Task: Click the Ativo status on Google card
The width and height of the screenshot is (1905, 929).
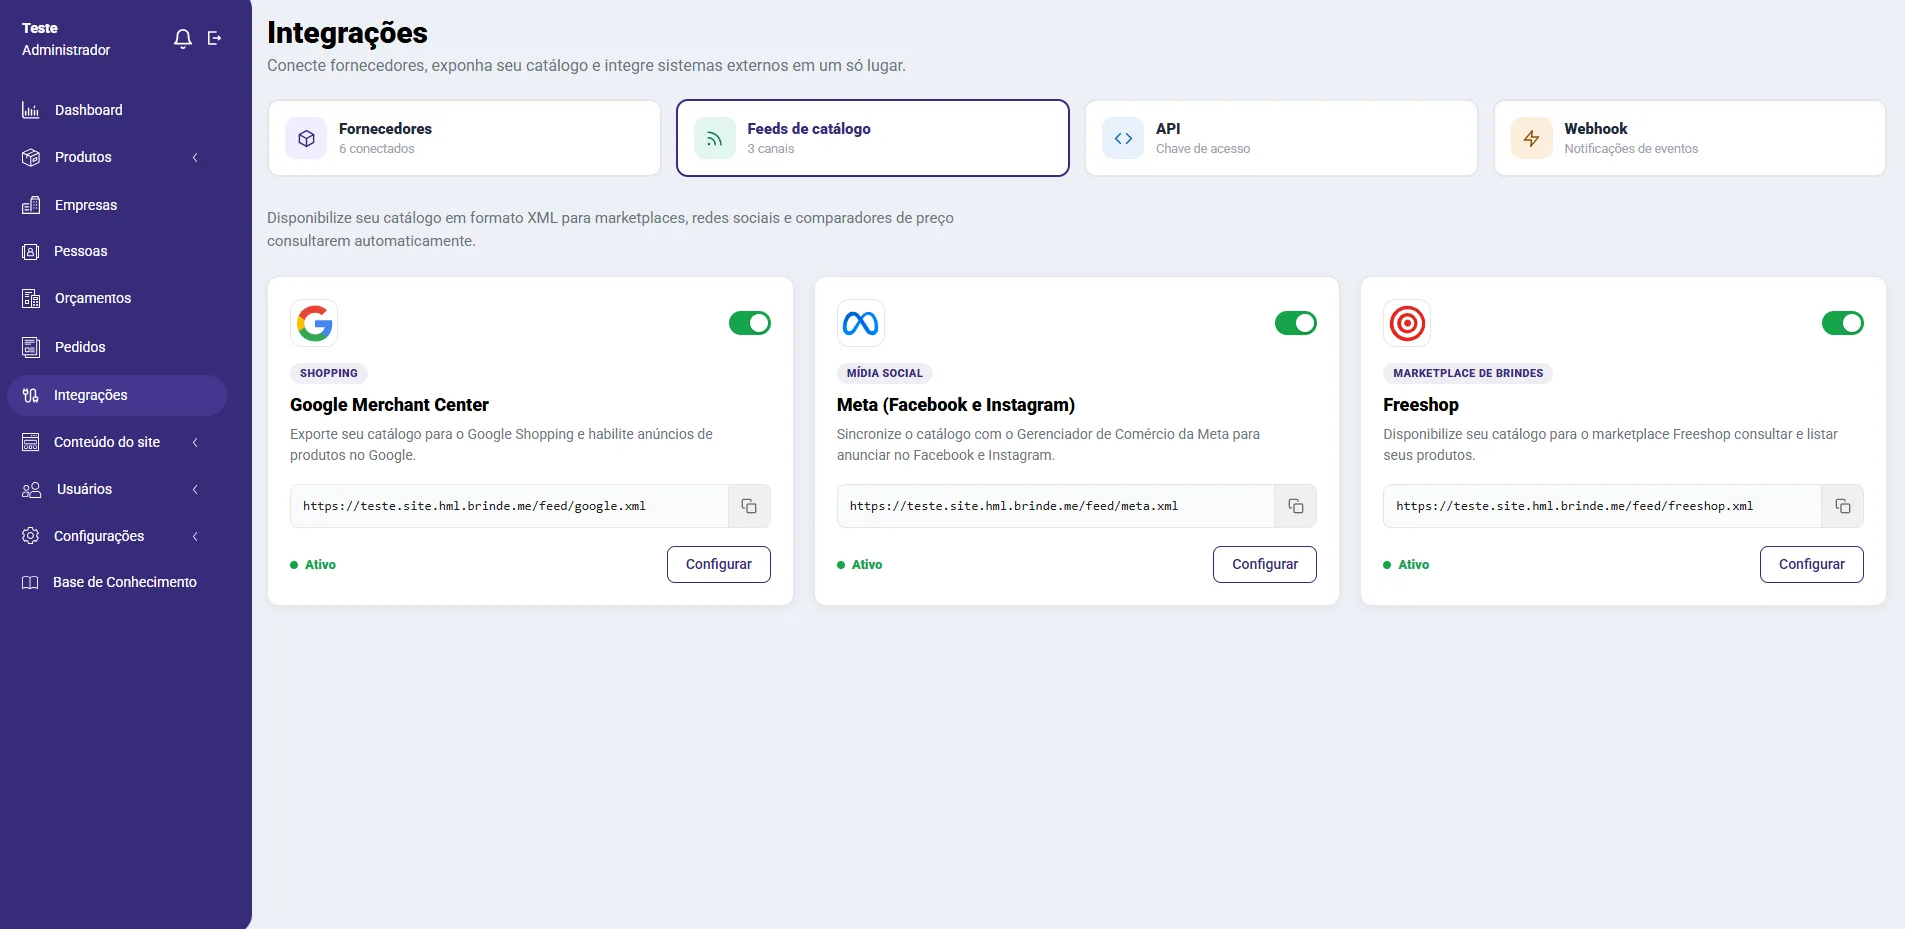Action: [313, 565]
